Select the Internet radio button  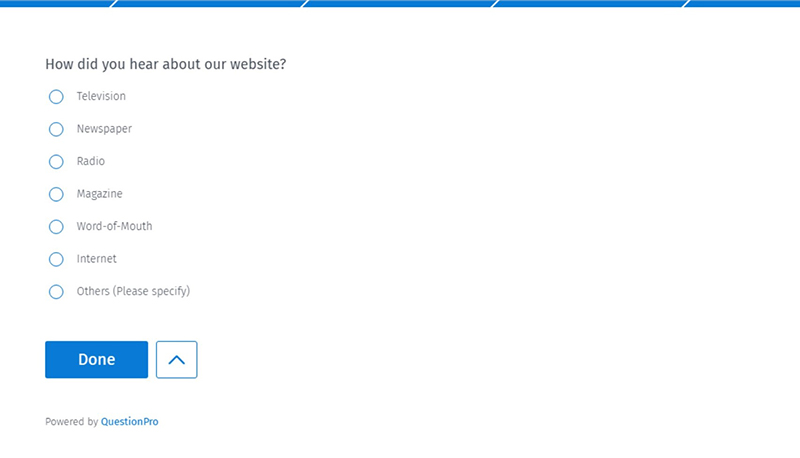(x=56, y=259)
